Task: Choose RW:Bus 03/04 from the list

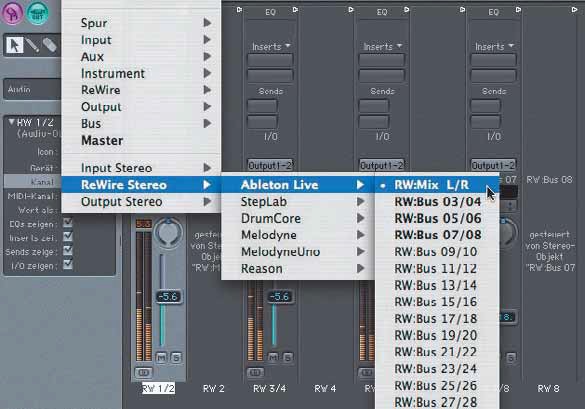Action: [437, 202]
